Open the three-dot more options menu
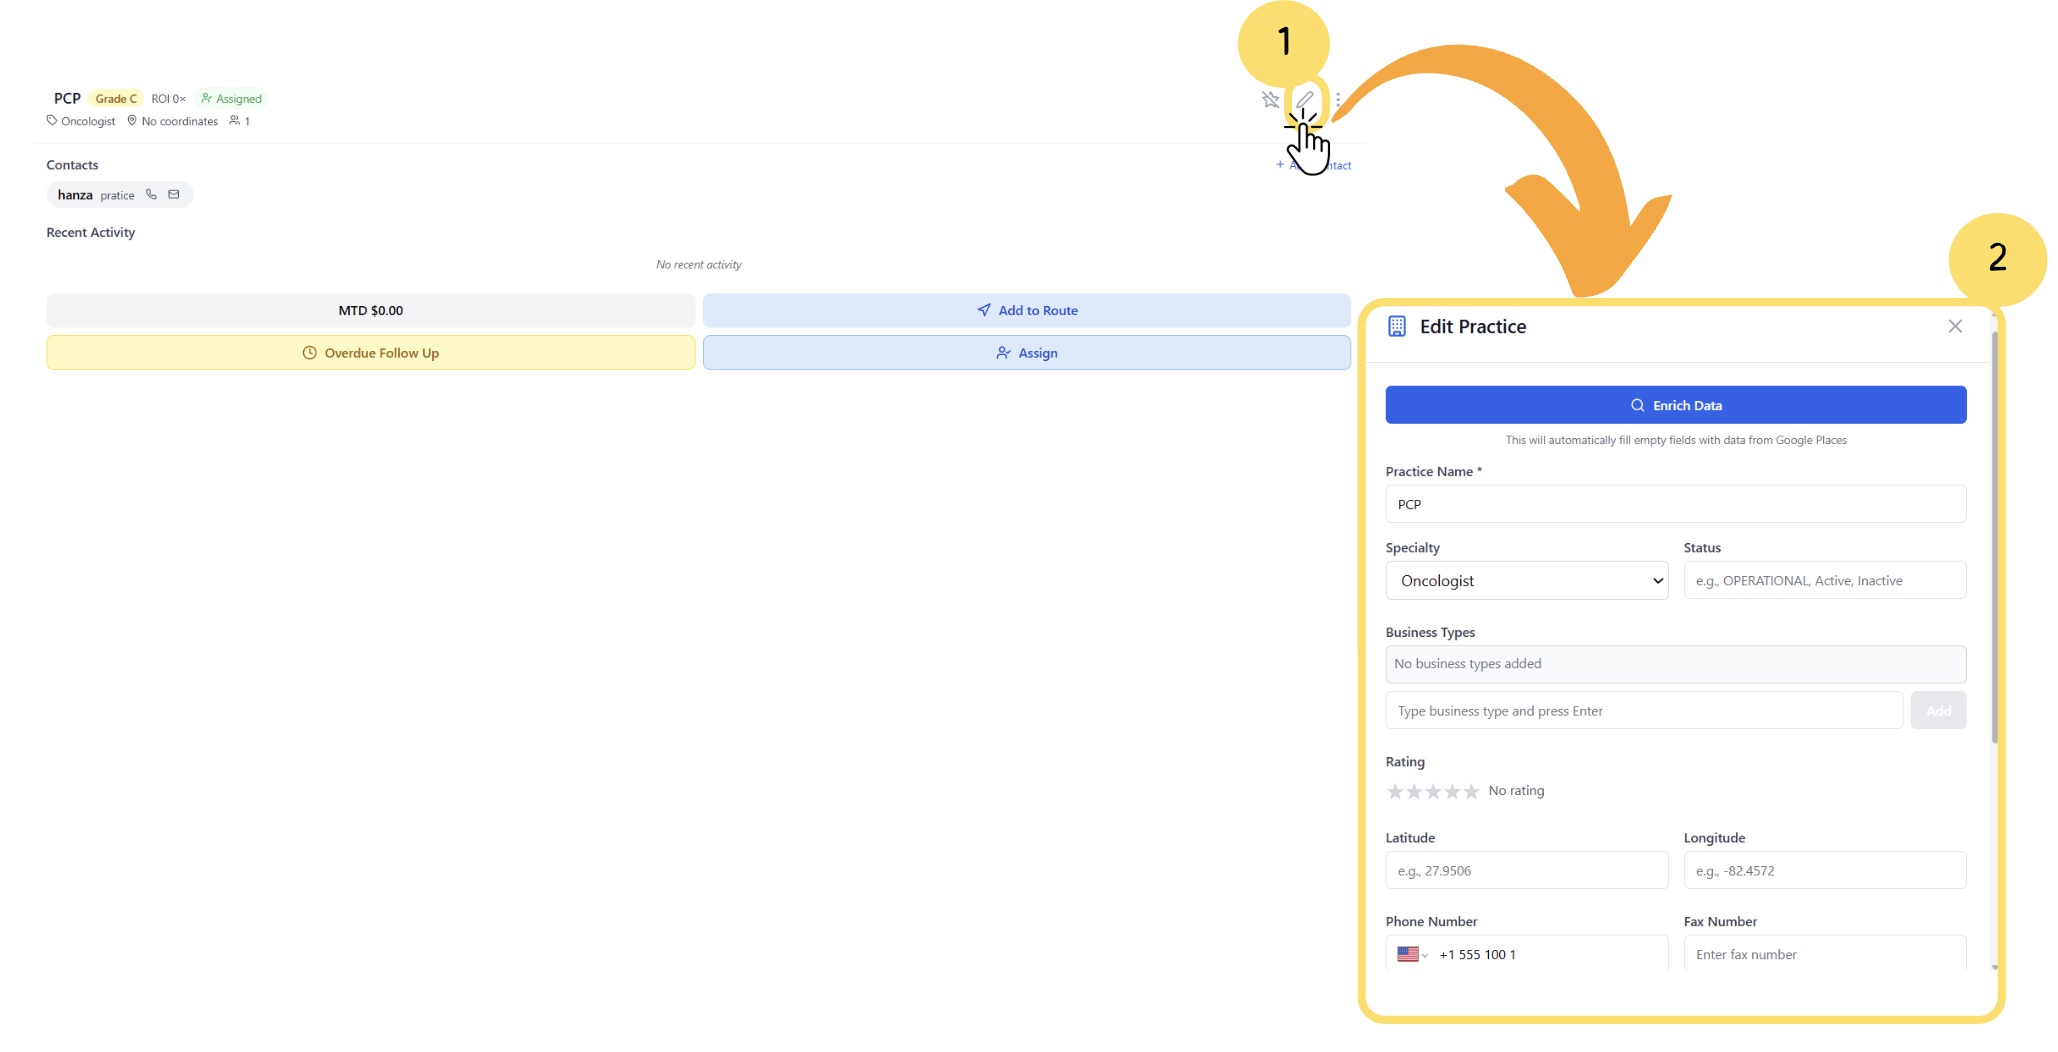Viewport: 2058px width, 1052px height. (x=1338, y=99)
